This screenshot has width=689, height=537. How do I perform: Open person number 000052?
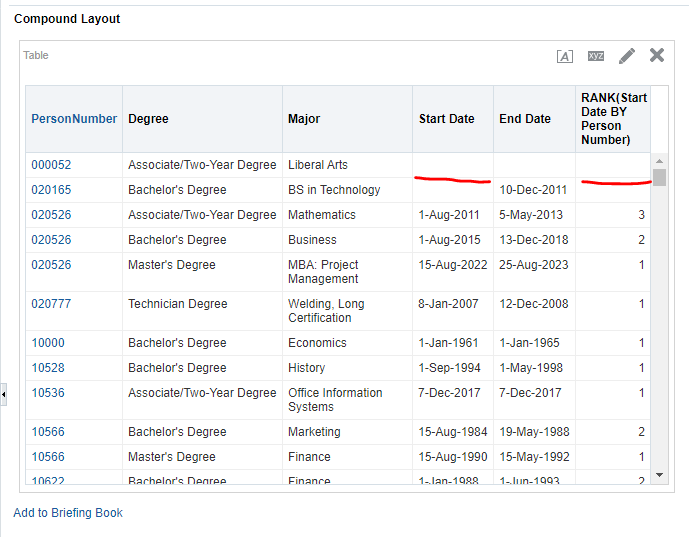[x=51, y=165]
